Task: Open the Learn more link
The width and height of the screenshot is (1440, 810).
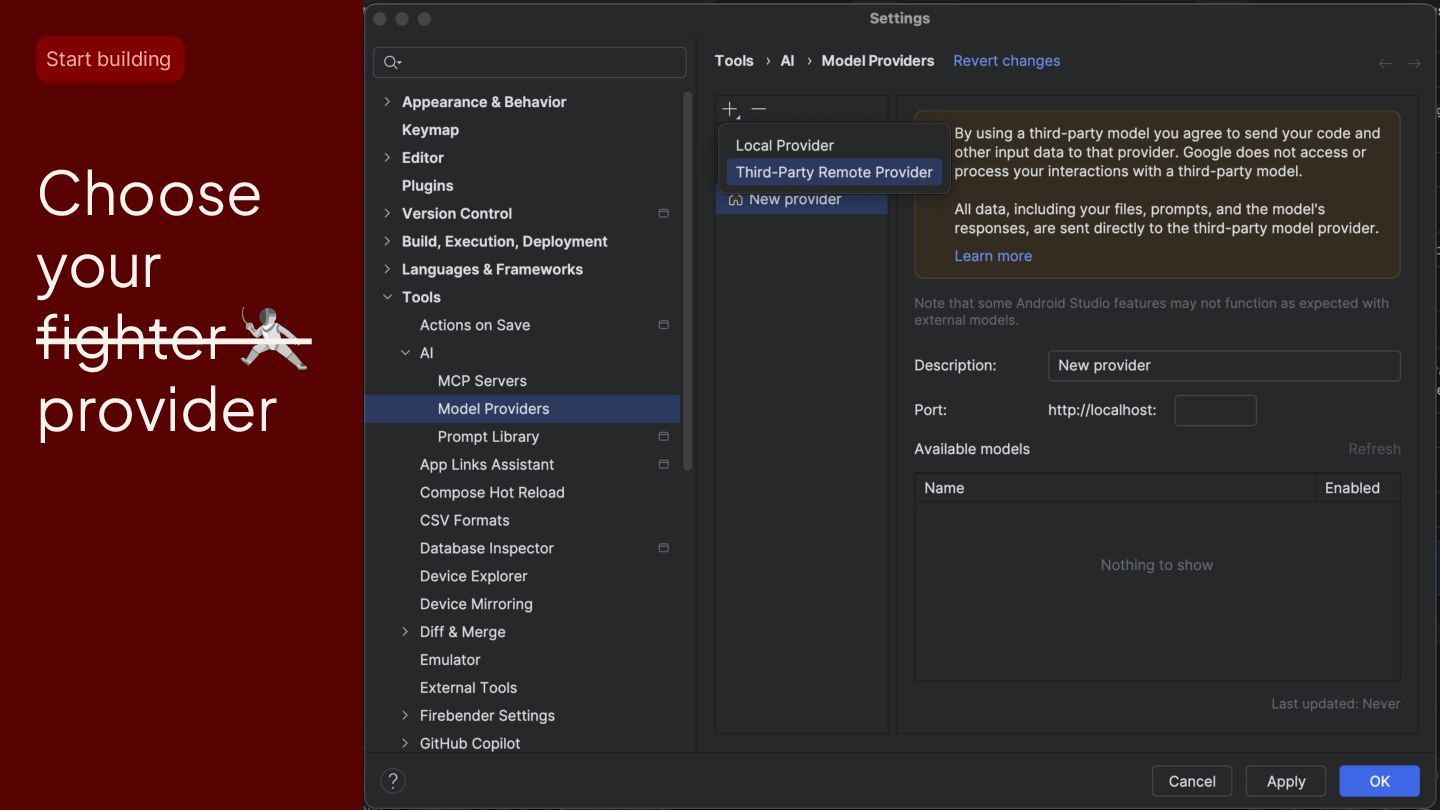Action: click(x=993, y=256)
